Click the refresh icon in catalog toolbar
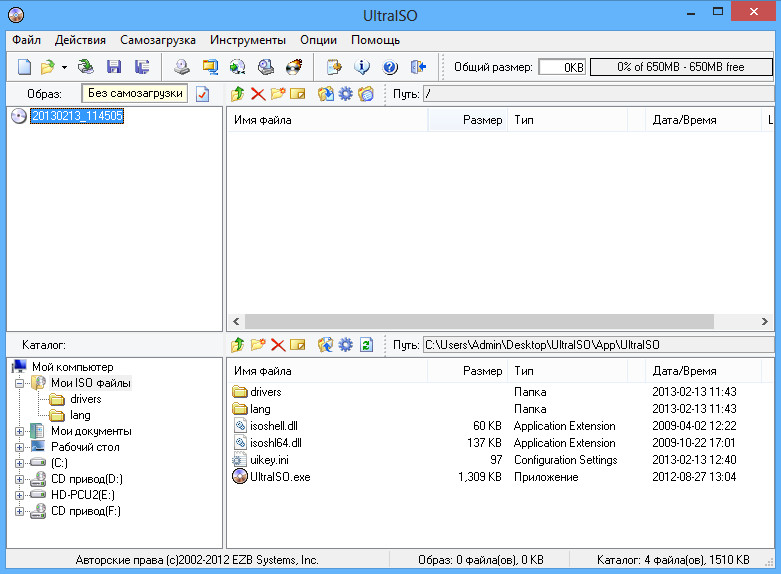 [366, 345]
